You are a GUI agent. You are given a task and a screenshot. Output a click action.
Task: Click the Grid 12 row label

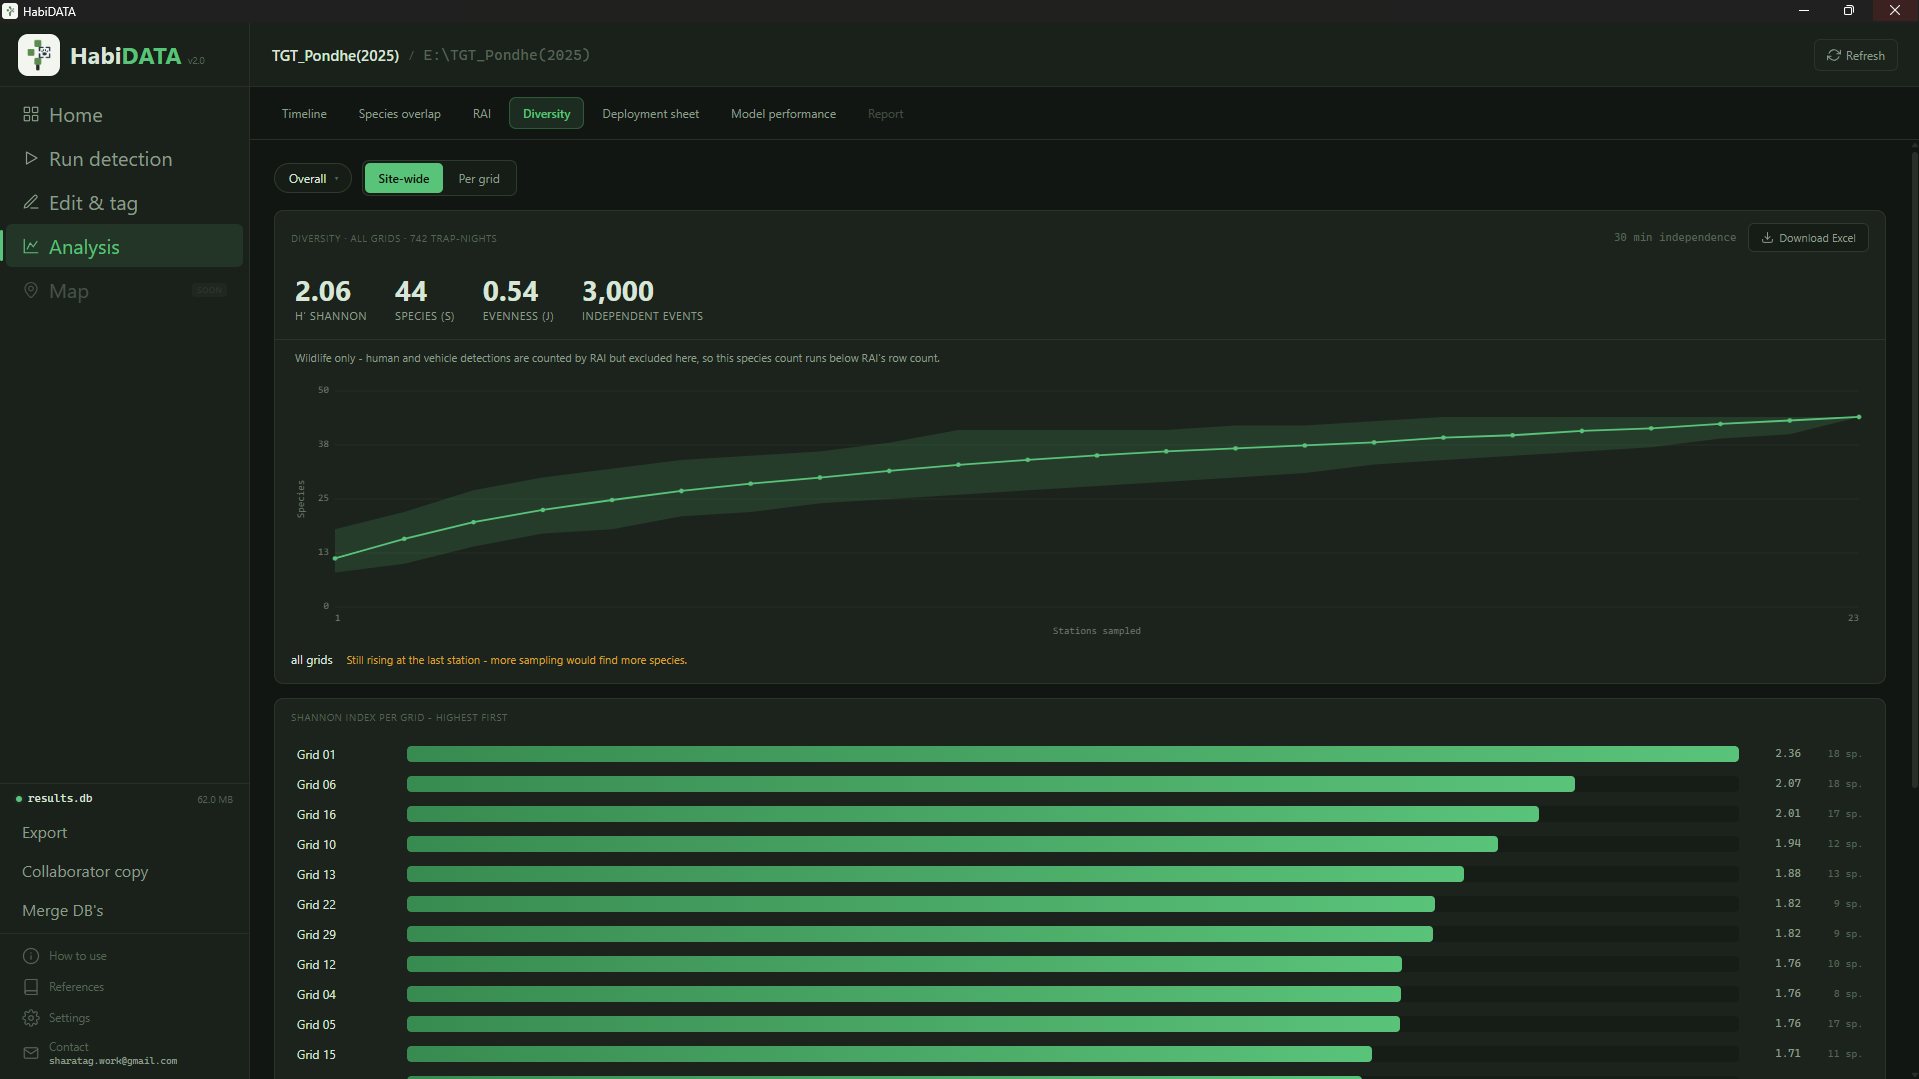tap(316, 965)
